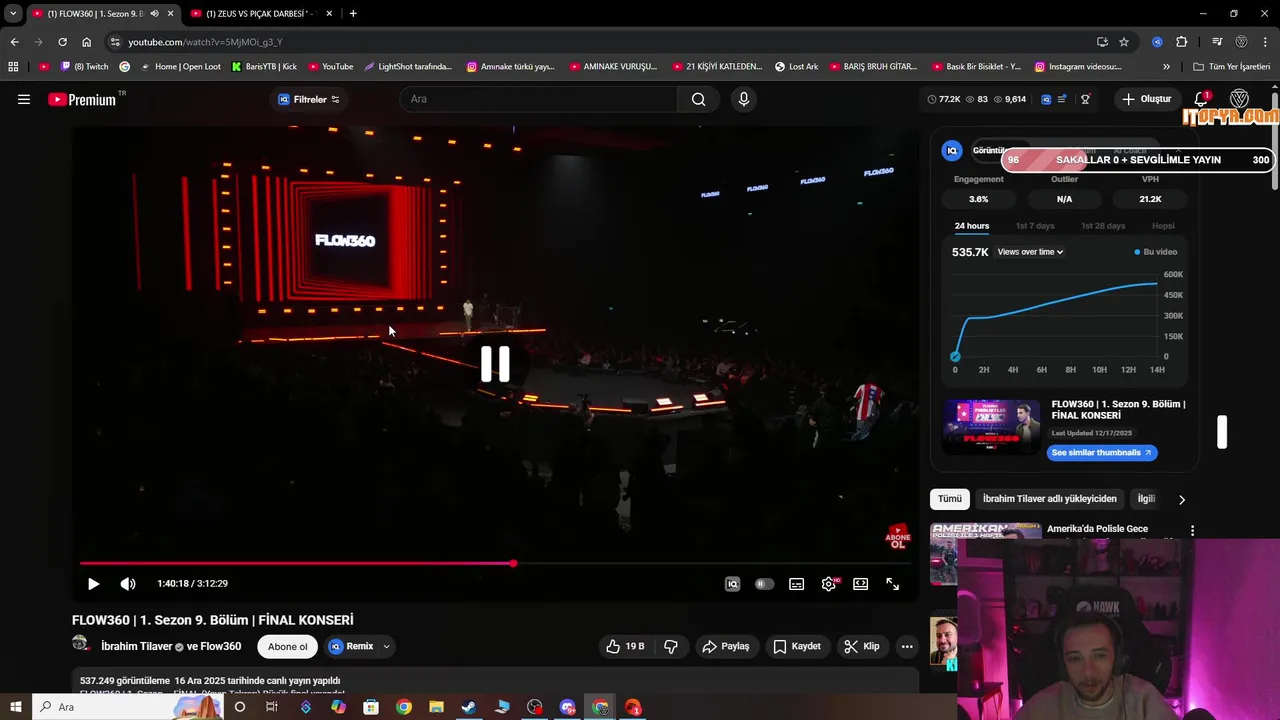Image resolution: width=1280 pixels, height=720 pixels.
Task: Toggle subtitles captions button
Action: point(796,584)
